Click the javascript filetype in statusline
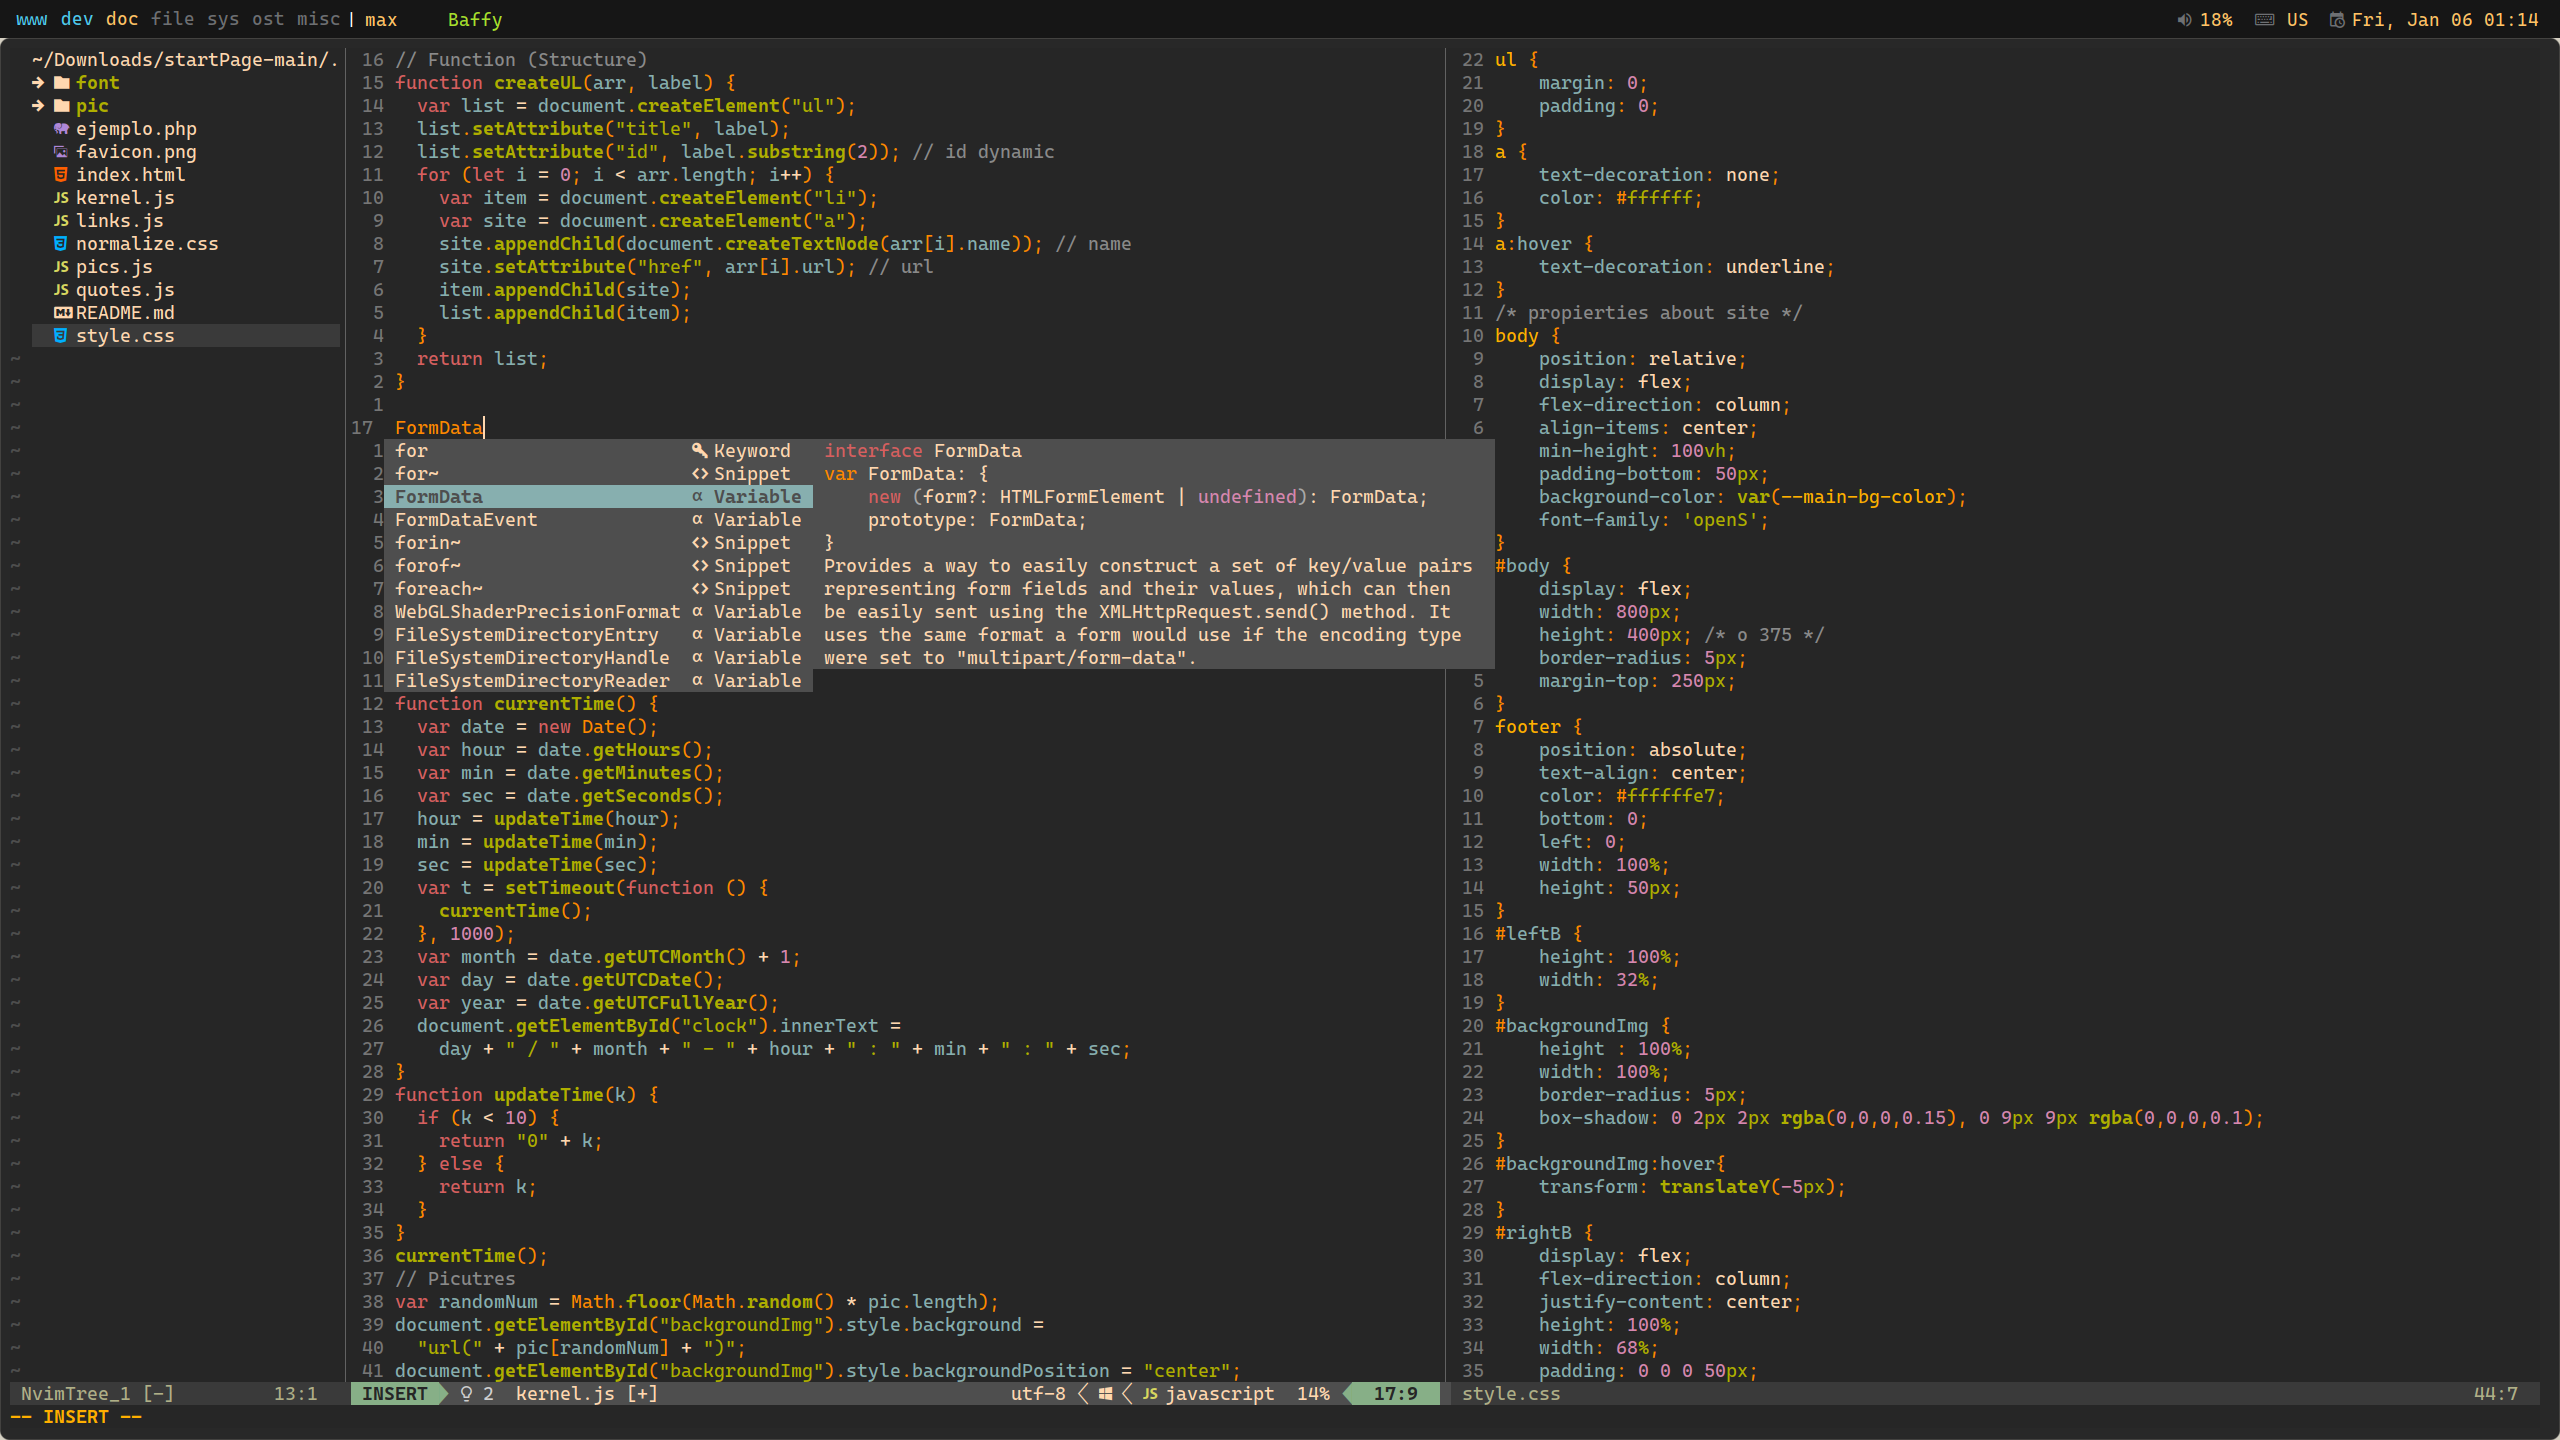Screen dimensions: 2560x1440 (1220, 1394)
